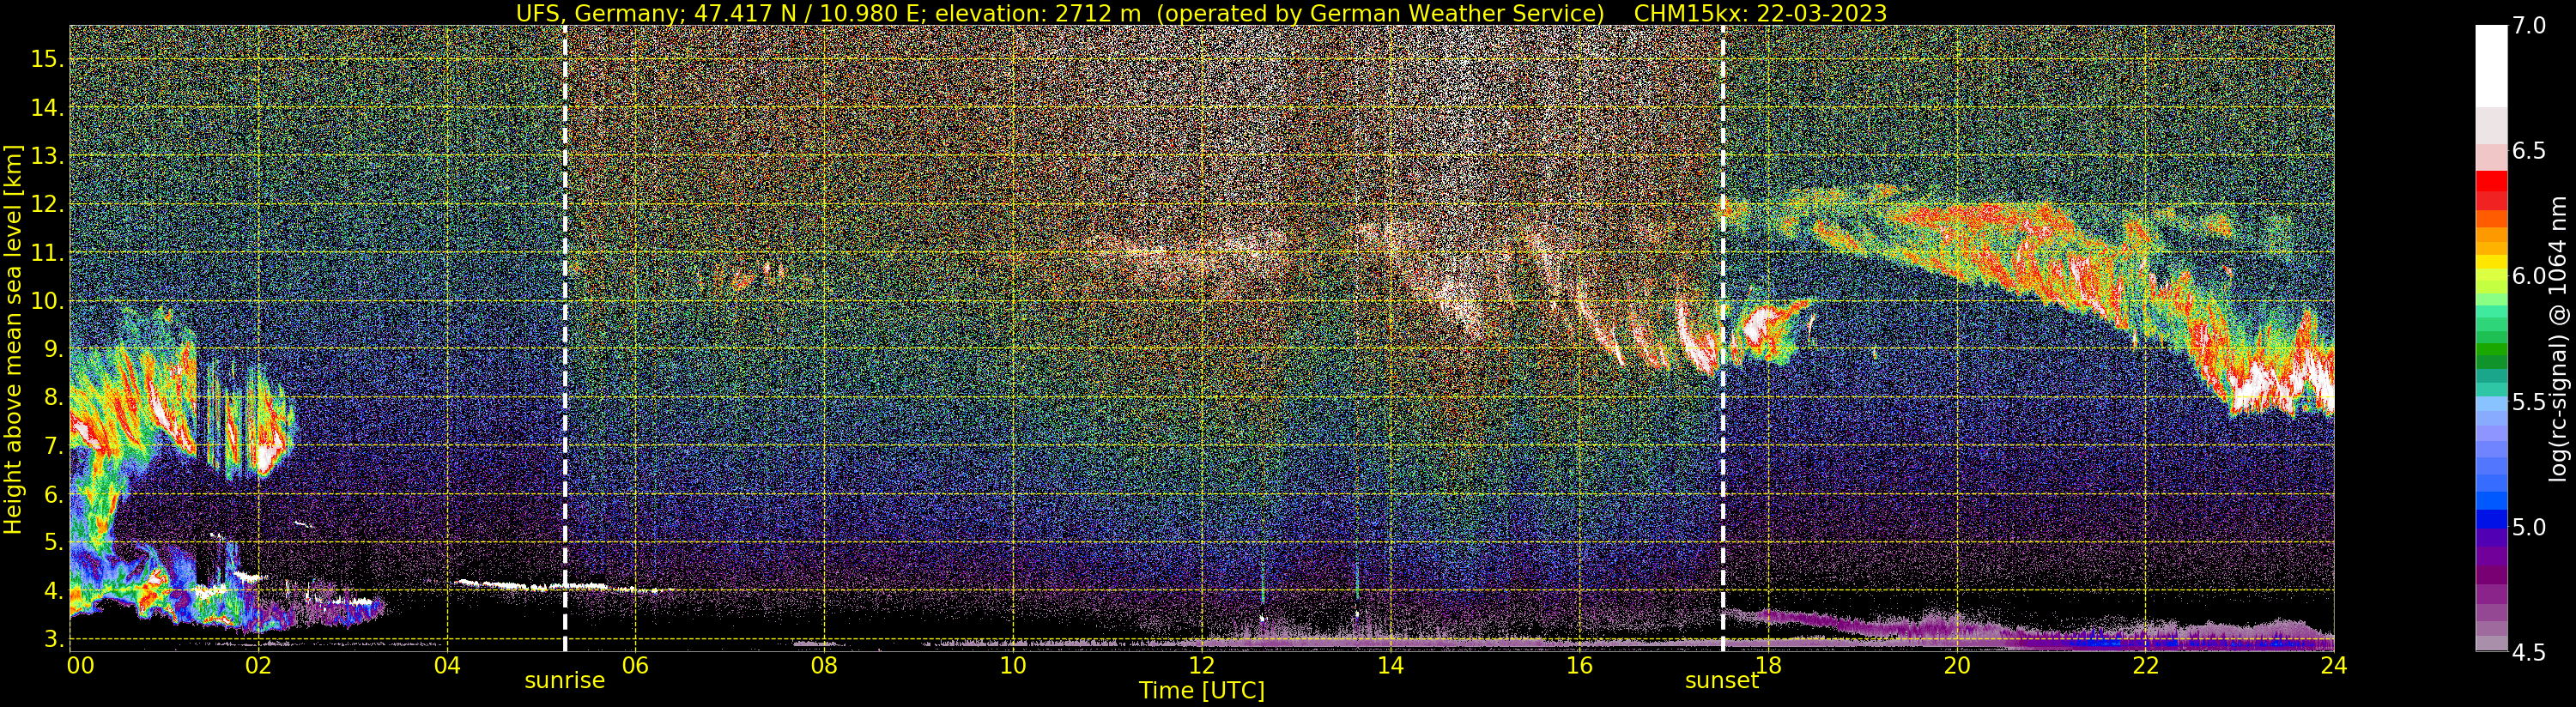Click the white segment at the colorbar top

2491,66
